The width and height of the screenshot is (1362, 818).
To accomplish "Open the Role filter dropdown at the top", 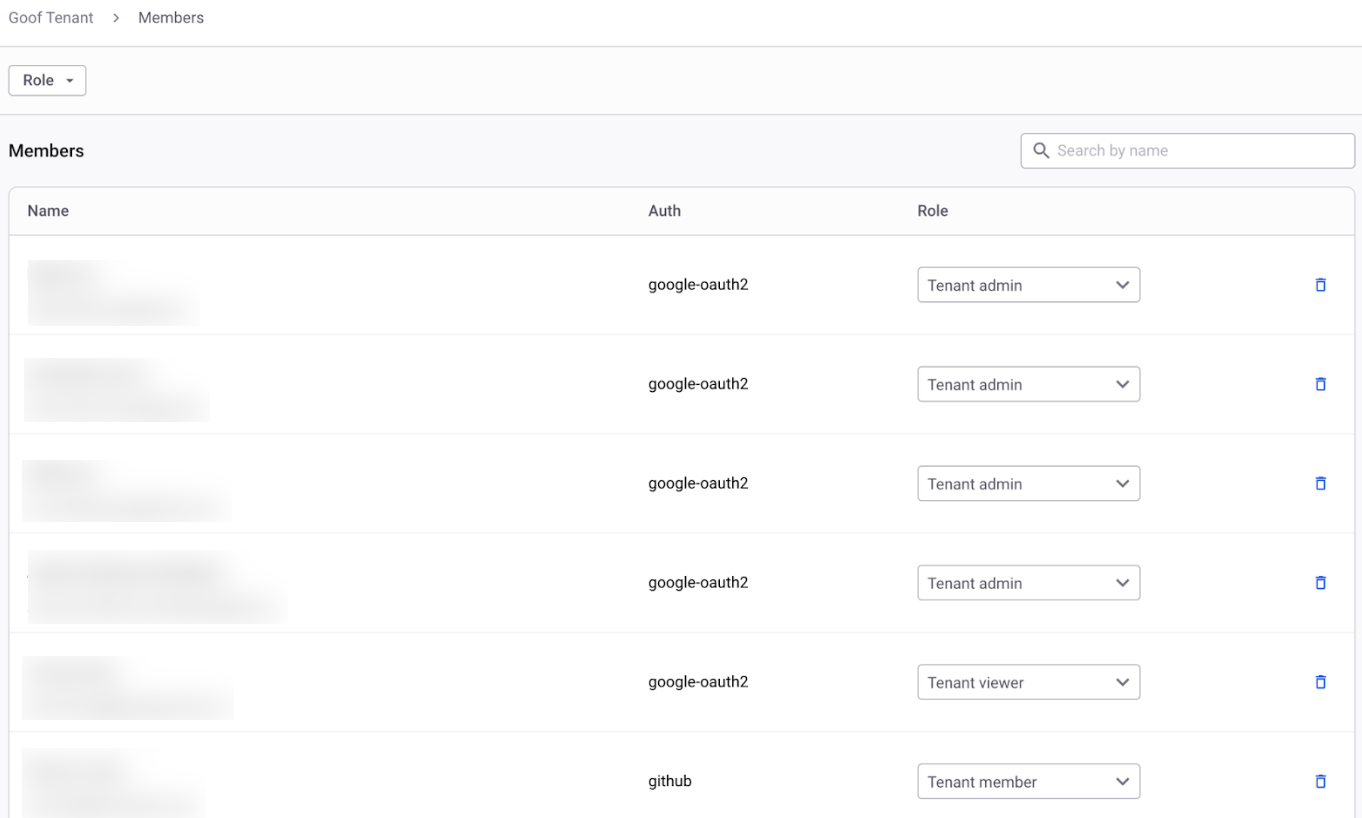I will (46, 80).
